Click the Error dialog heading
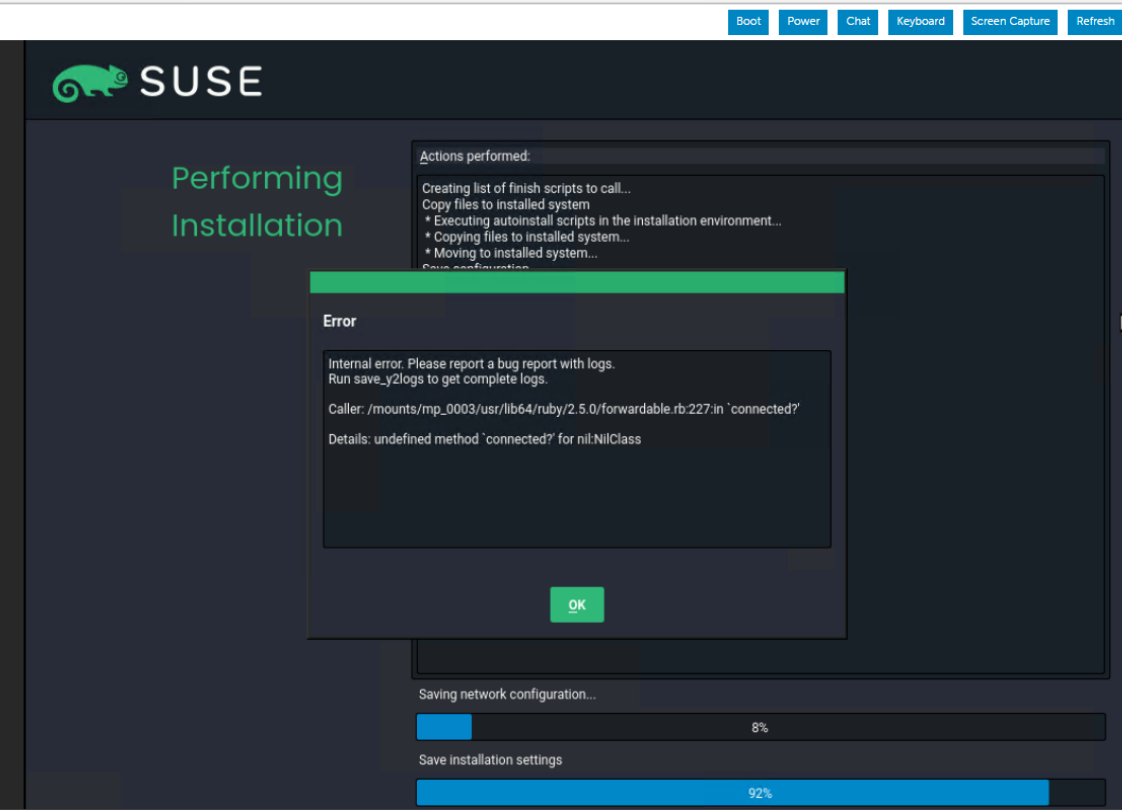Viewport: 1122px width, 810px height. 339,321
